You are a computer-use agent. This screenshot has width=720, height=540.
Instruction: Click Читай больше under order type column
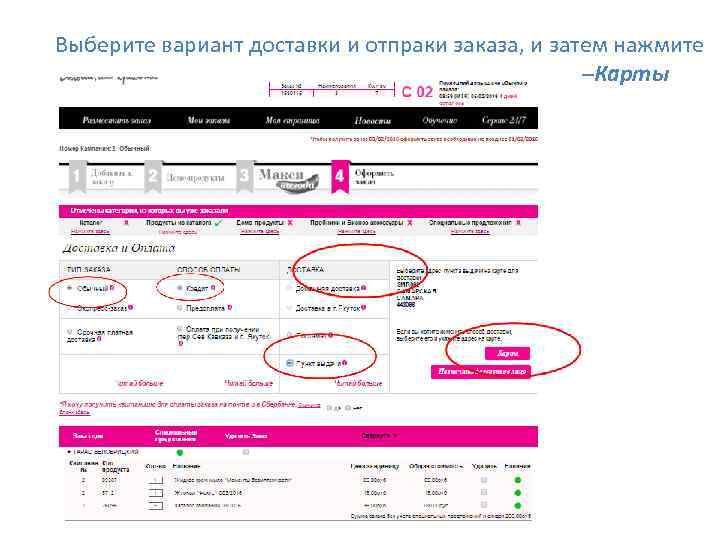[x=141, y=383]
